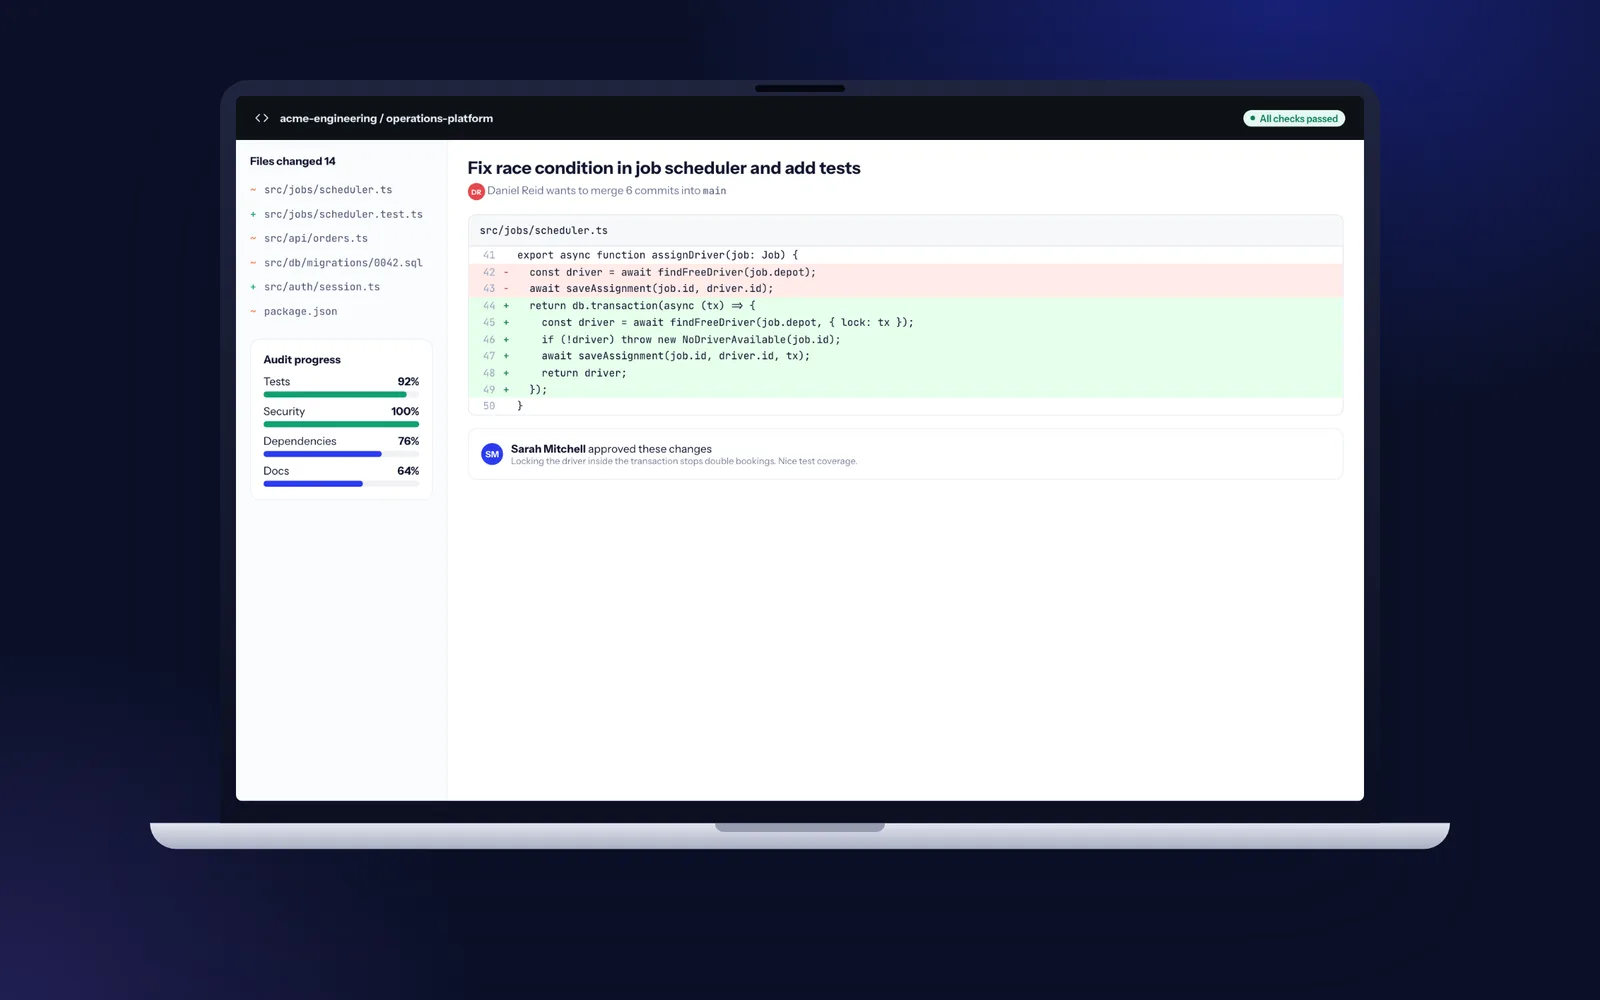The width and height of the screenshot is (1600, 1000).
Task: Click the main branch name
Action: pos(714,191)
